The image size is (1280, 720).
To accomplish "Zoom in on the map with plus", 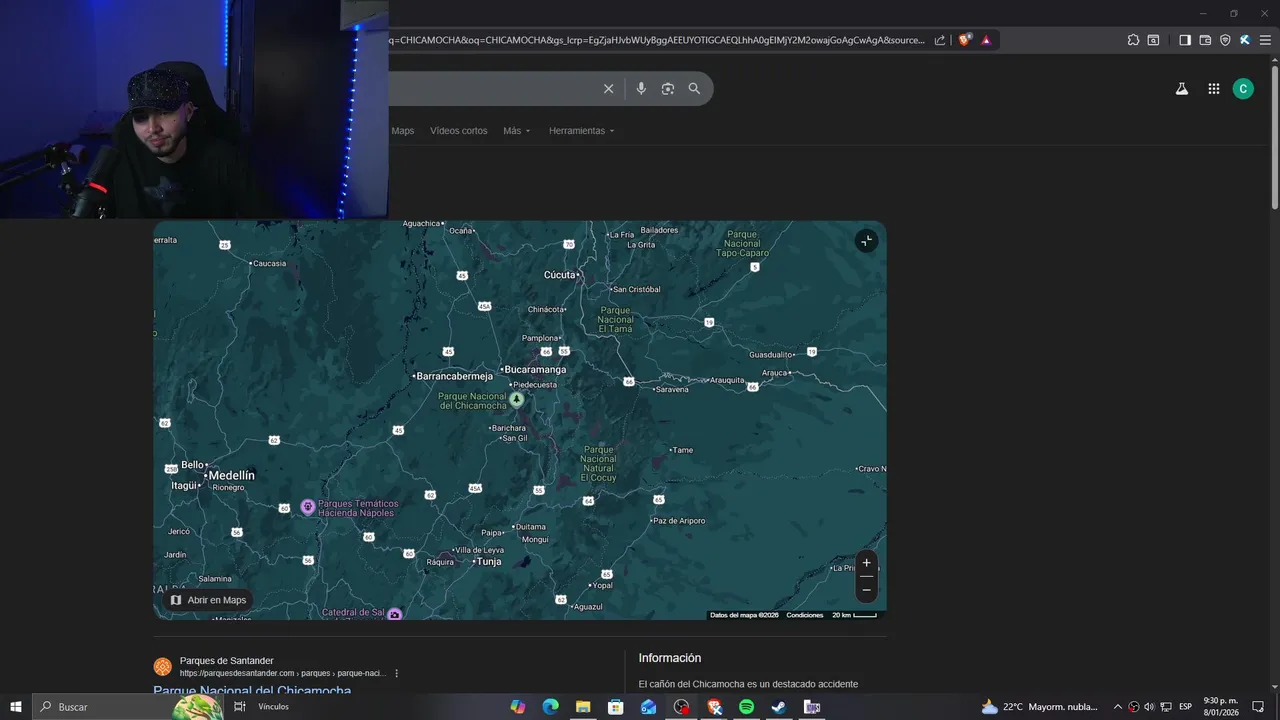I will [866, 563].
